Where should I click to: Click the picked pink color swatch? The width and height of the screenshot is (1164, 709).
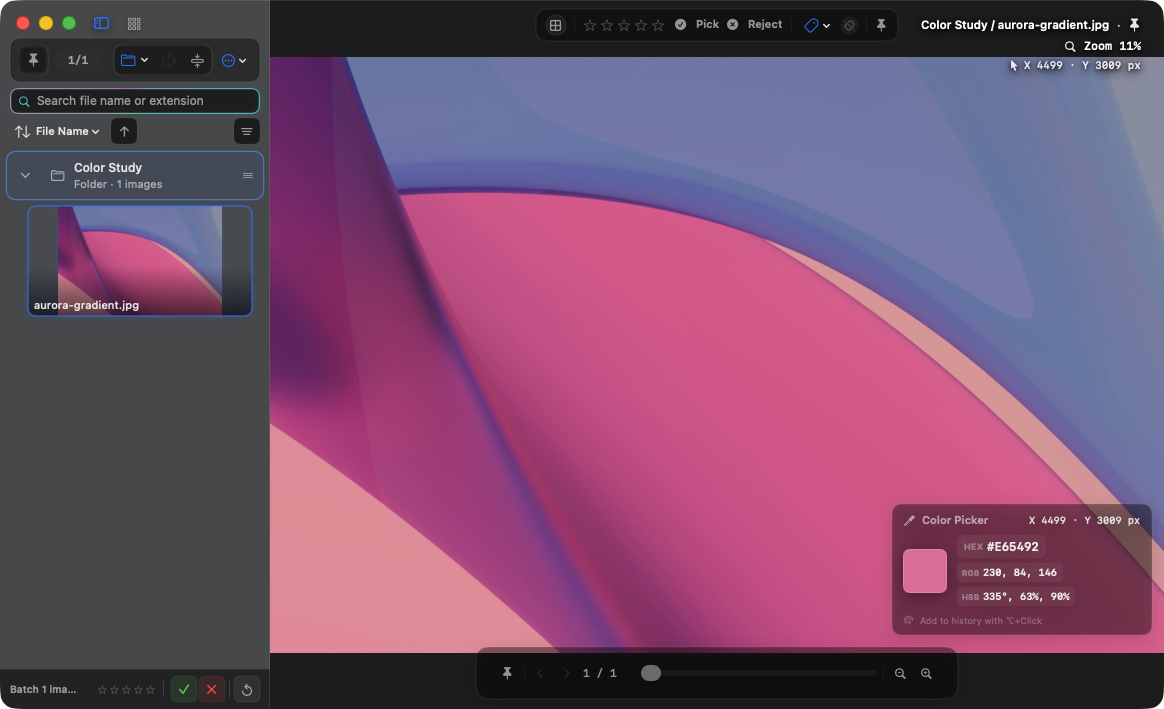(x=924, y=571)
